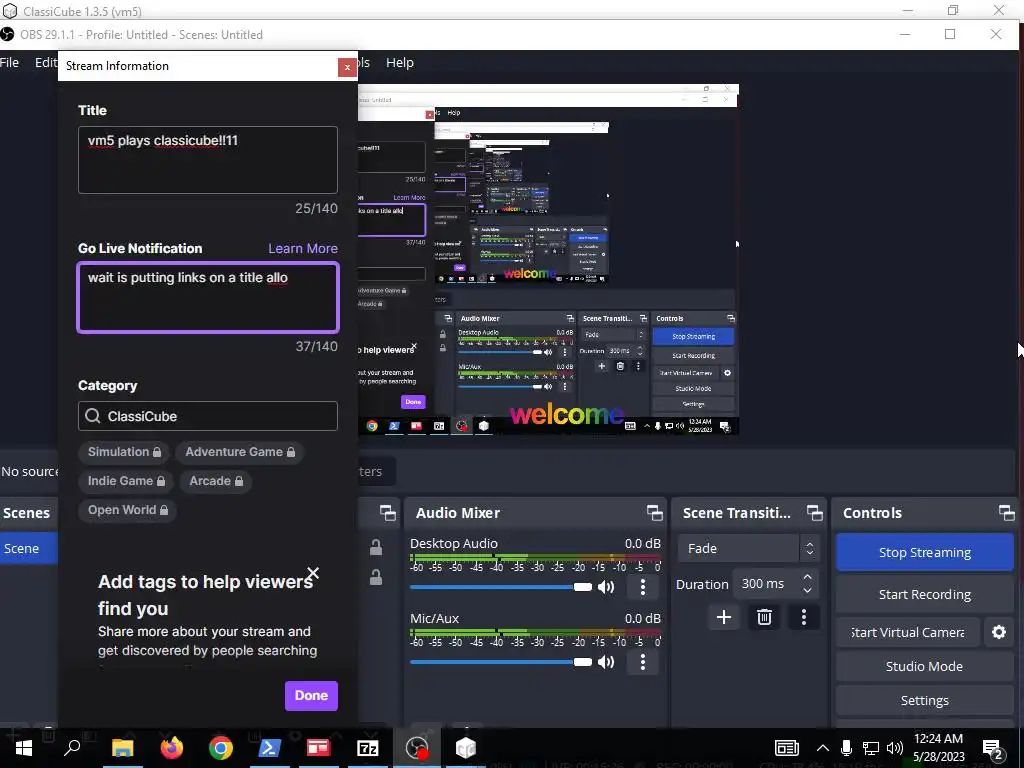Select the Adventure Game tag chip

coord(240,452)
